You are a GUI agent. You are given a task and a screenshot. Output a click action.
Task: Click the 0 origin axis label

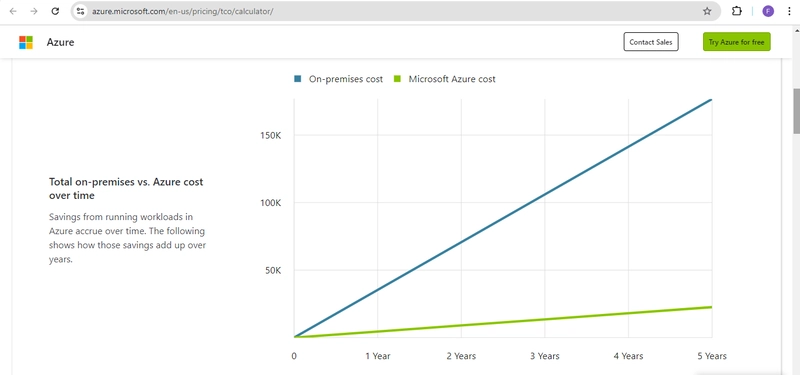click(294, 356)
